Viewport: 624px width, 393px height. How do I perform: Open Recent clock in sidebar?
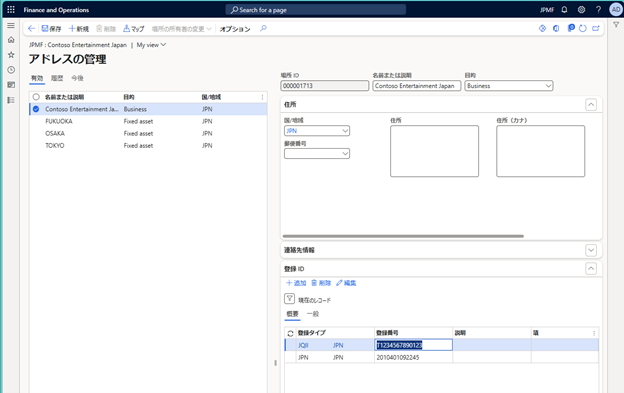[11, 70]
